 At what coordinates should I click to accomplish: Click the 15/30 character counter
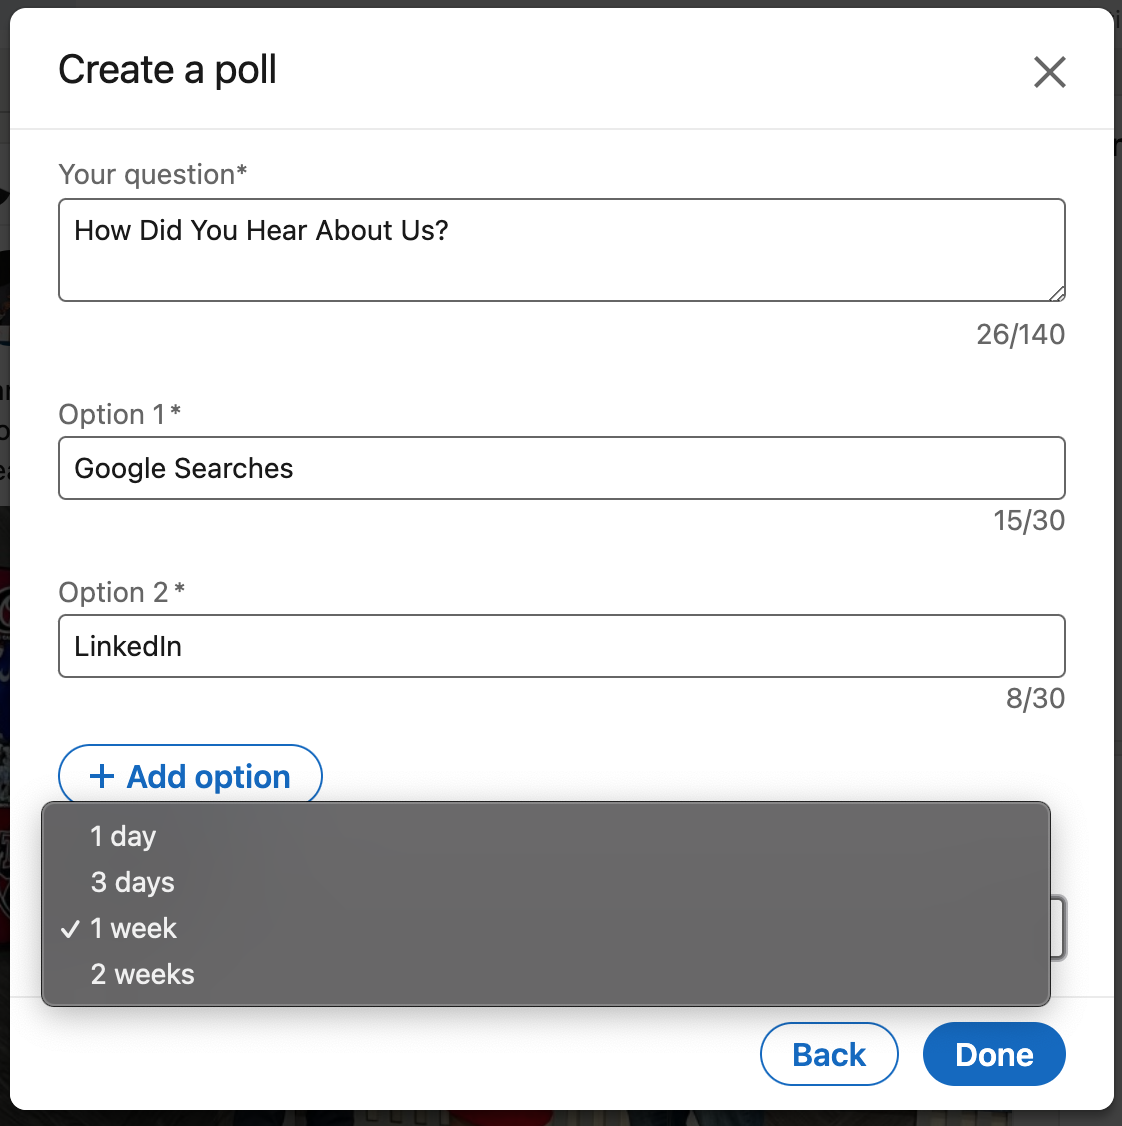tap(1028, 520)
